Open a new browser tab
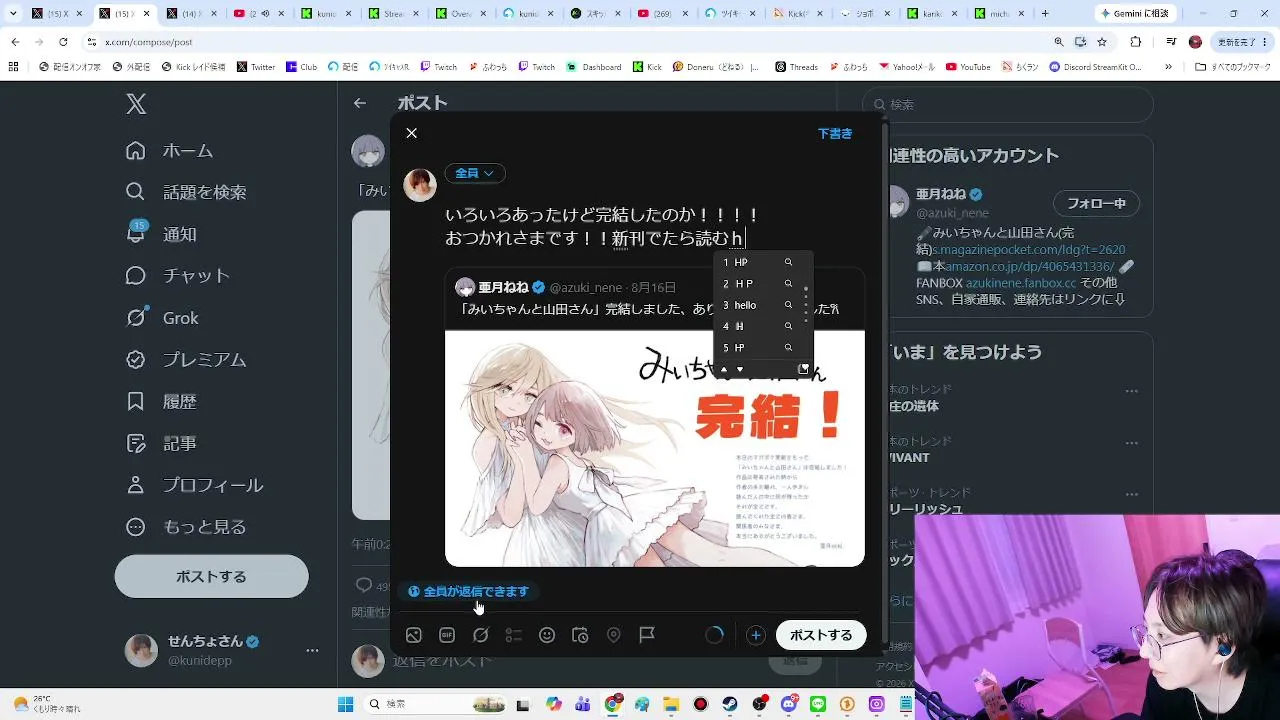The width and height of the screenshot is (1280, 720). 1045,14
